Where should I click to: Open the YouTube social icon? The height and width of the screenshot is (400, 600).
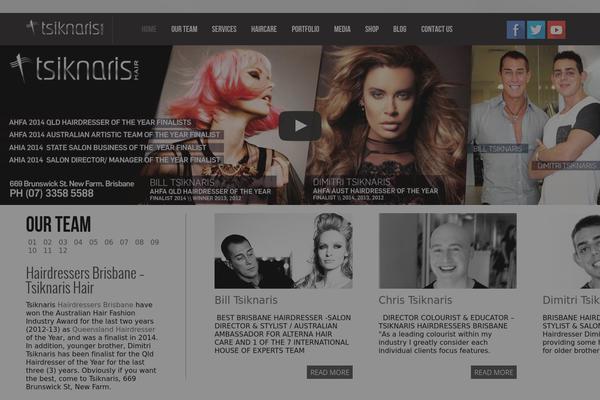556,29
